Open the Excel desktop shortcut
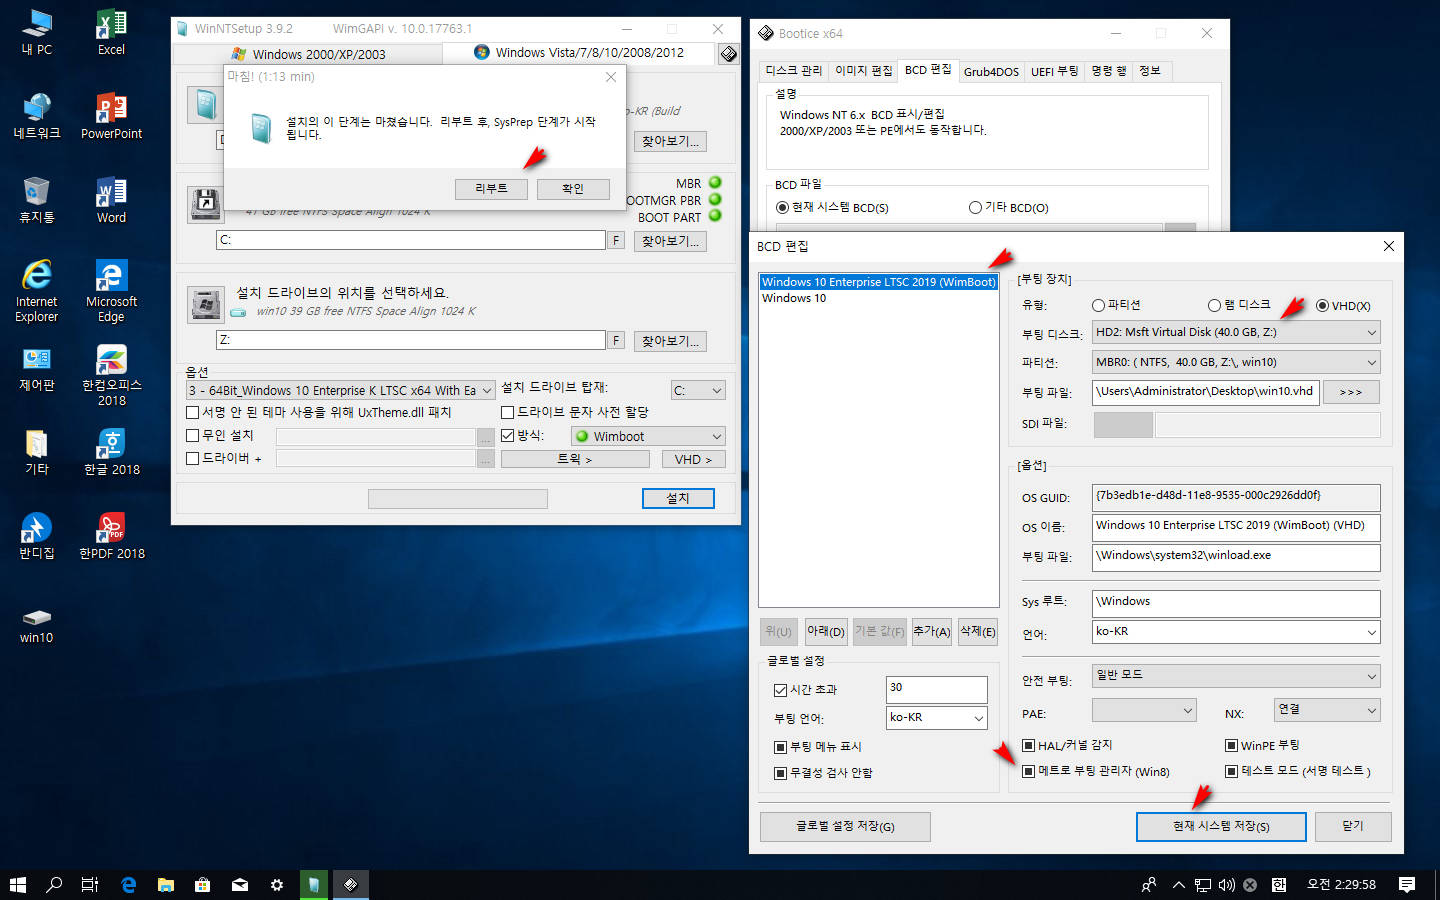The image size is (1440, 900). click(x=111, y=32)
